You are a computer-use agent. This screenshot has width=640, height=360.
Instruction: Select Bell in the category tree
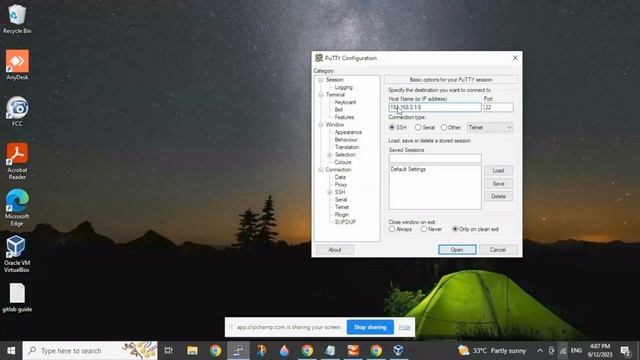pyautogui.click(x=339, y=110)
